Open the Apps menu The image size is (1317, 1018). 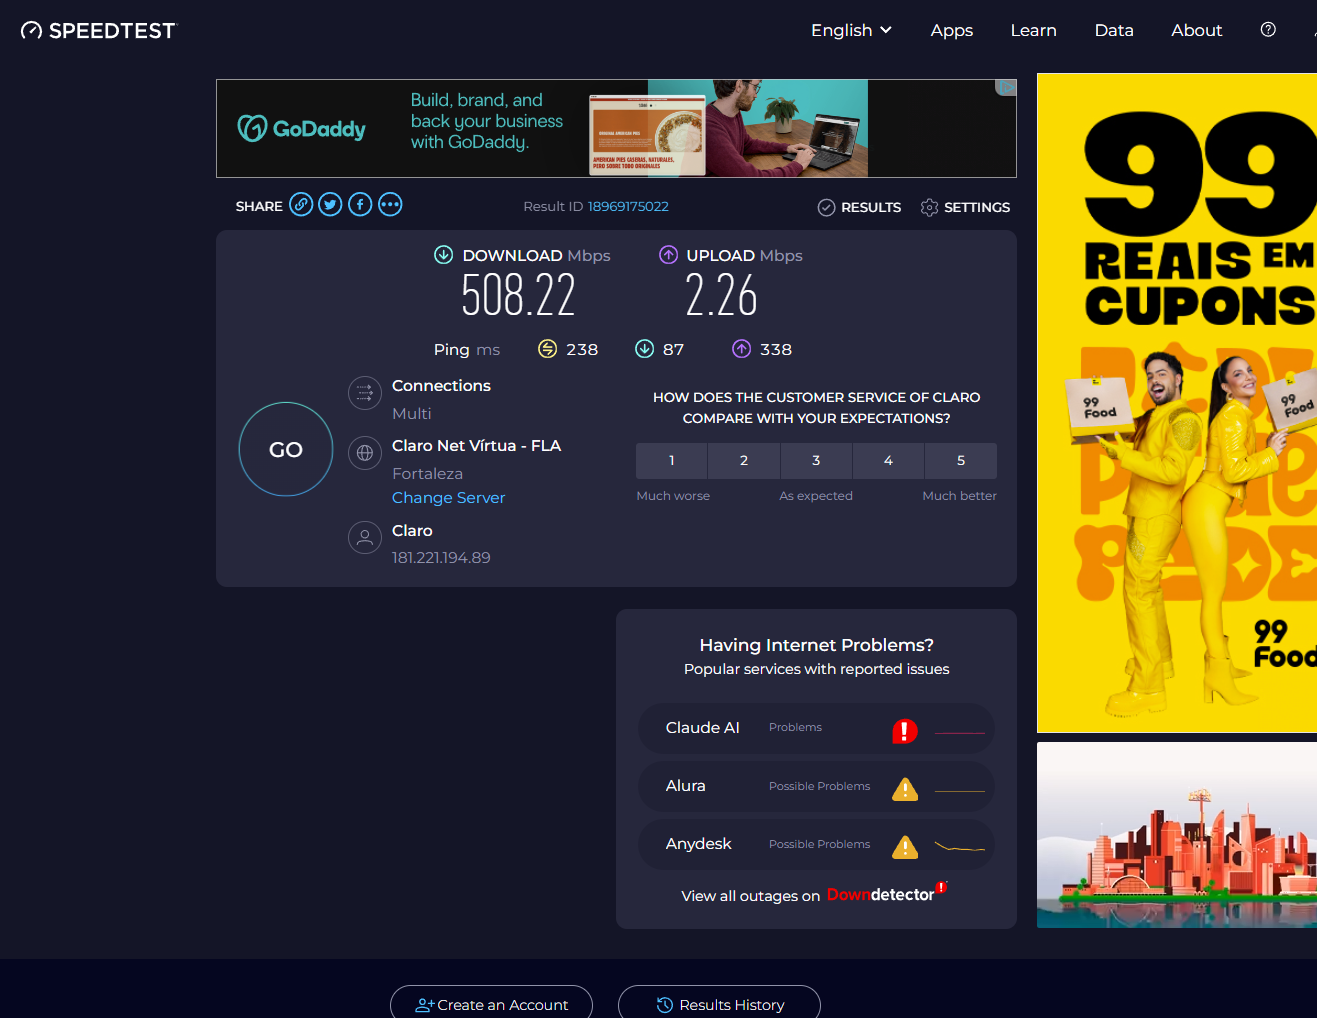click(x=951, y=30)
